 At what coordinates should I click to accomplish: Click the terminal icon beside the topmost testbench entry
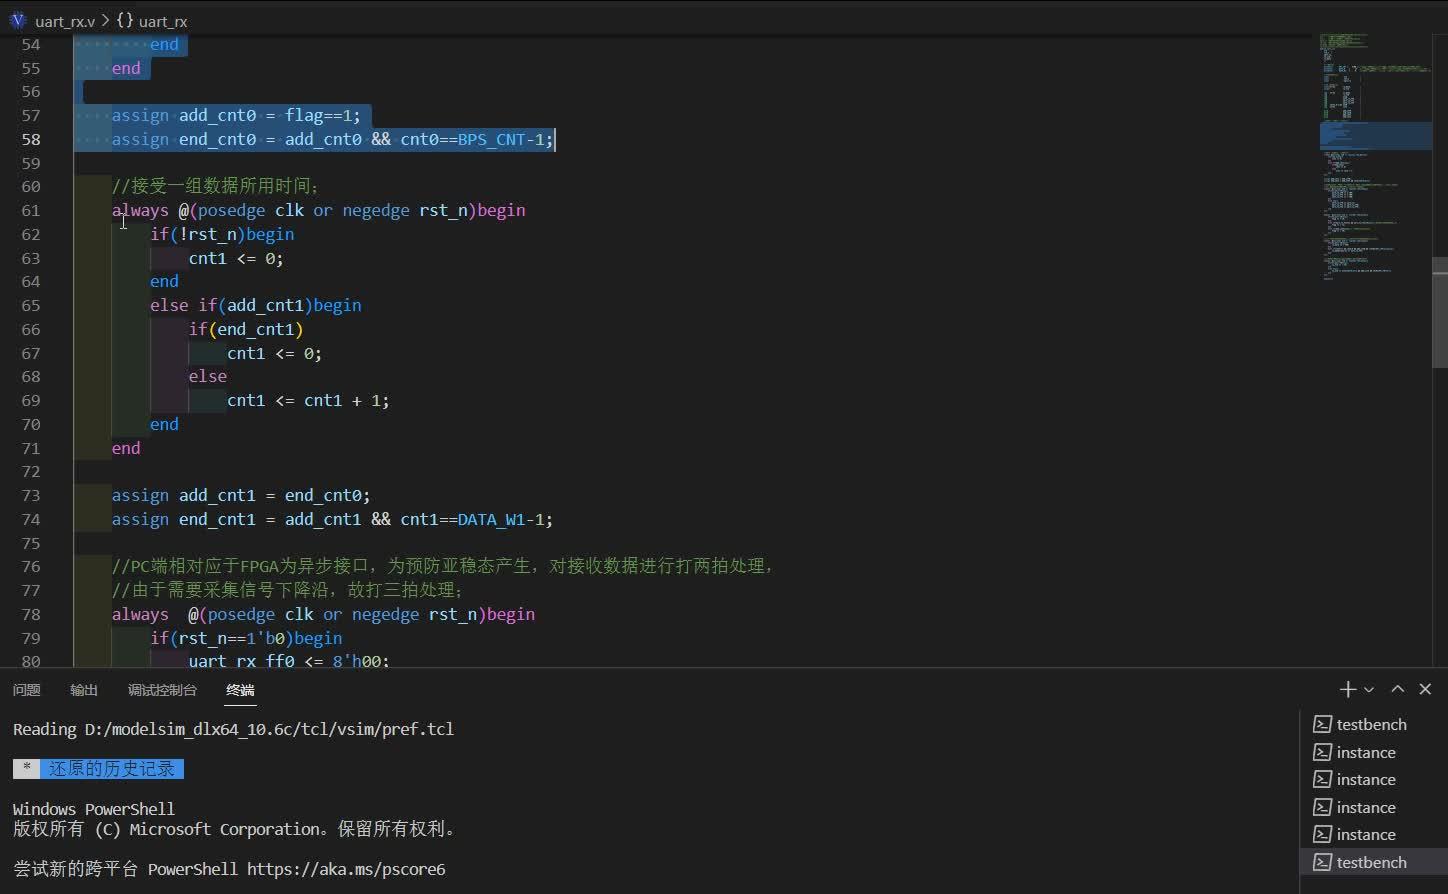(1323, 723)
